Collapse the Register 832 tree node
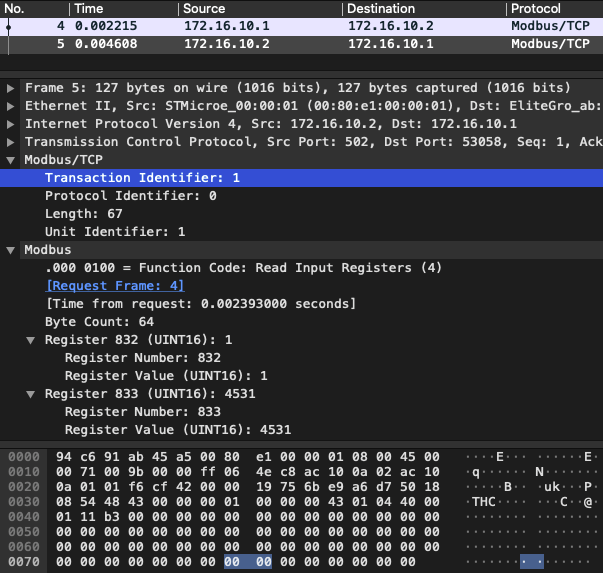This screenshot has height=573, width=603. (31, 340)
